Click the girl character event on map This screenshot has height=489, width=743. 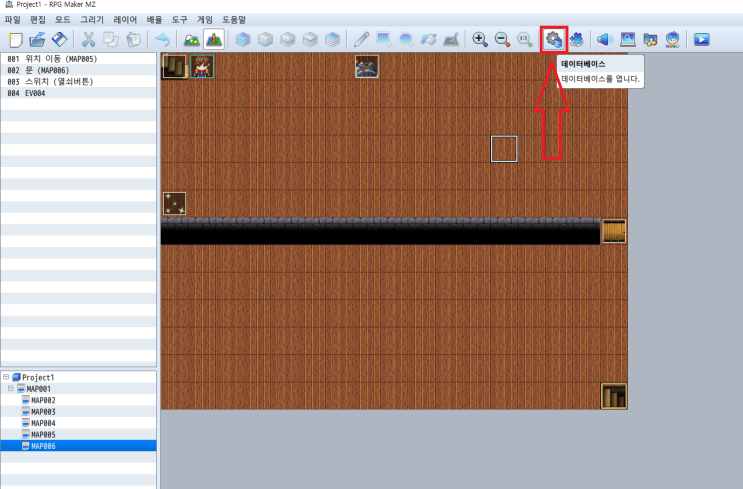(x=202, y=66)
